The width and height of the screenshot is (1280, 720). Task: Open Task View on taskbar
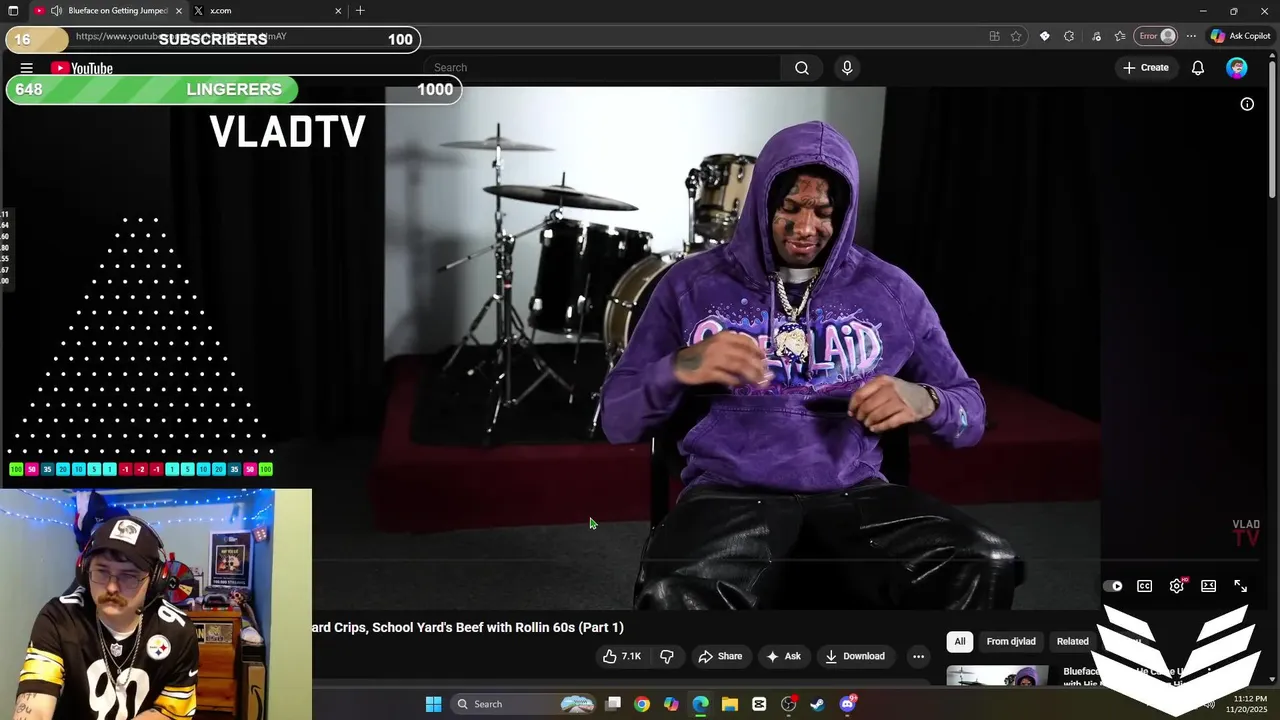613,704
